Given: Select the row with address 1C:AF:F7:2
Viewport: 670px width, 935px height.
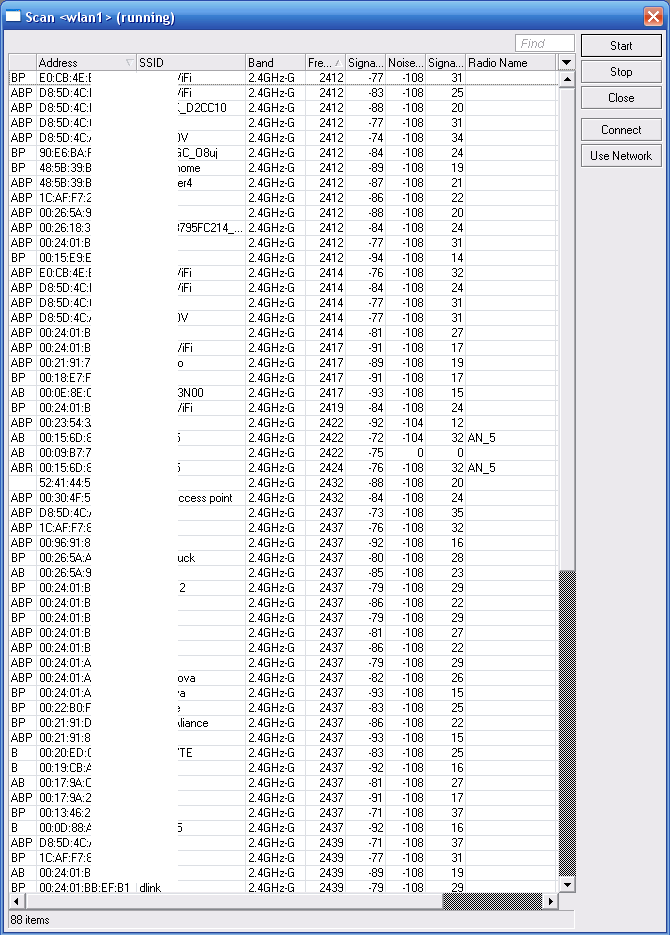Looking at the screenshot, I should 283,198.
